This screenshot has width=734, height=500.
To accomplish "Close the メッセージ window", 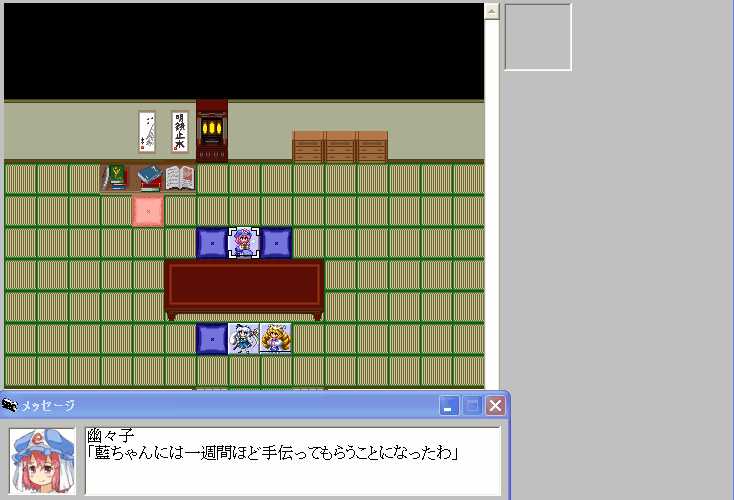I will [495, 405].
